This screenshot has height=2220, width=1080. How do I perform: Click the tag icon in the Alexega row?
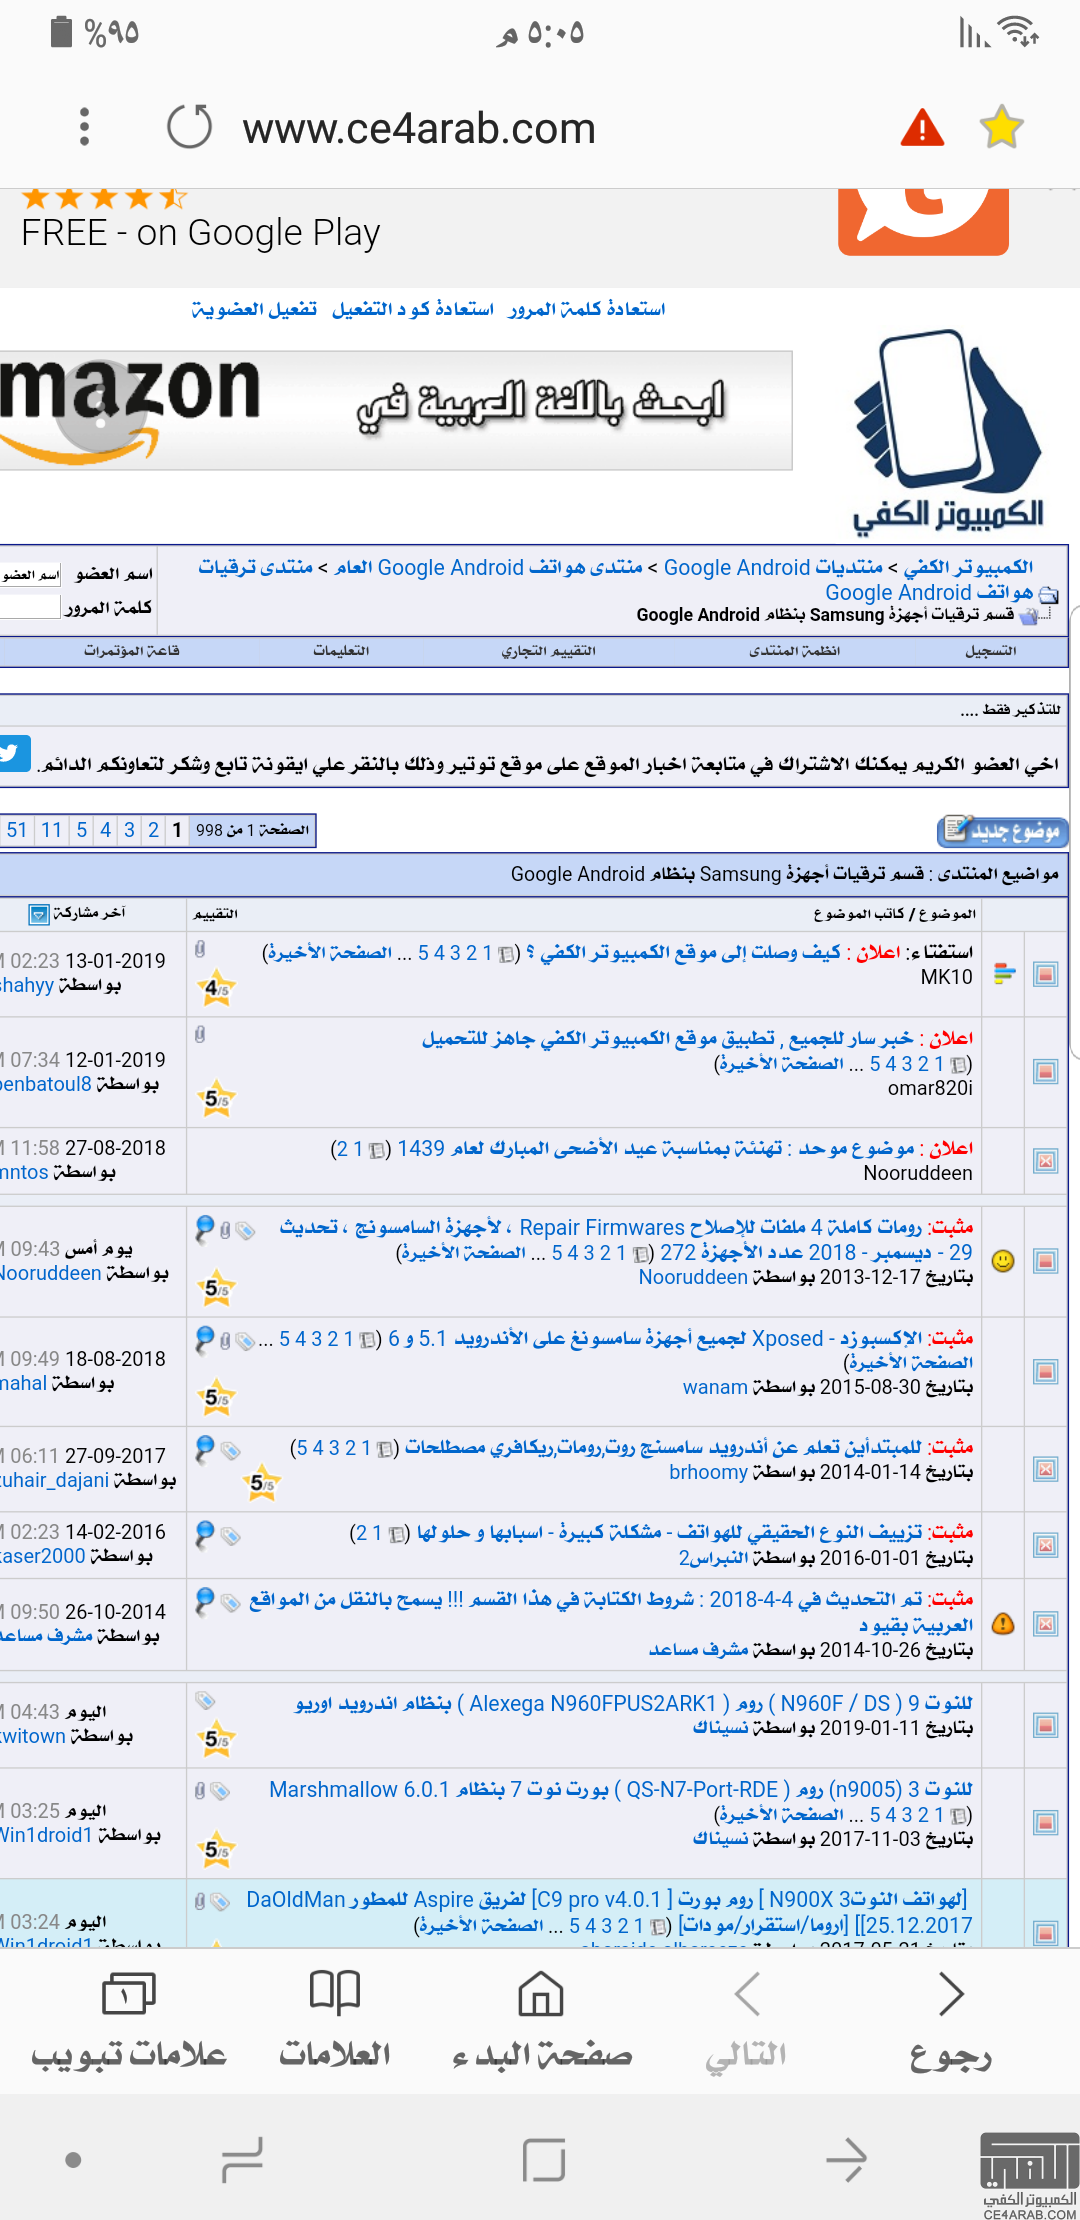205,1700
